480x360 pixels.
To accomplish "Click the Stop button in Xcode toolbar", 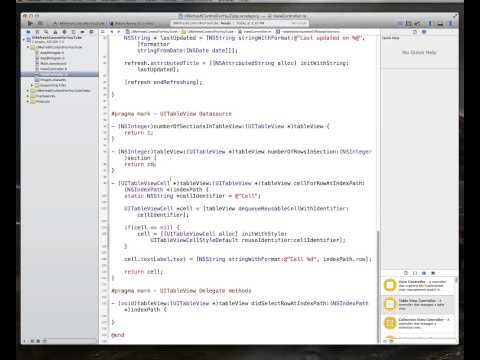I will coord(40,23).
